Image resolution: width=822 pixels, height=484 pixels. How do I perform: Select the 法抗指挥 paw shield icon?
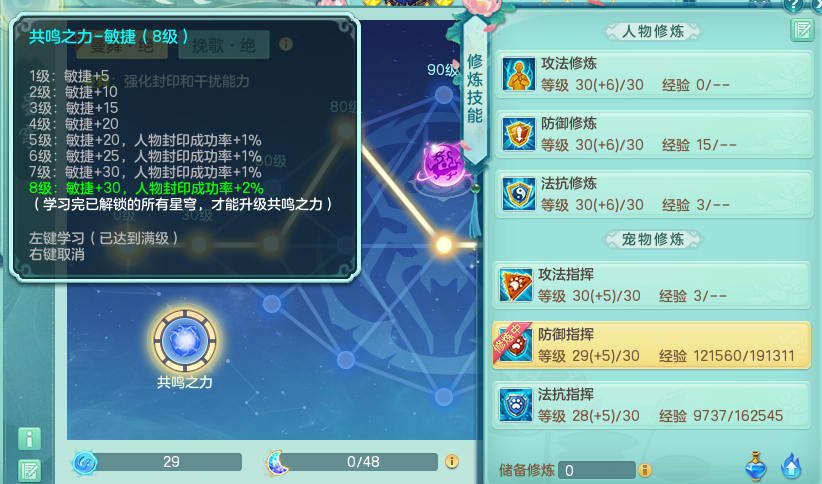click(x=515, y=405)
